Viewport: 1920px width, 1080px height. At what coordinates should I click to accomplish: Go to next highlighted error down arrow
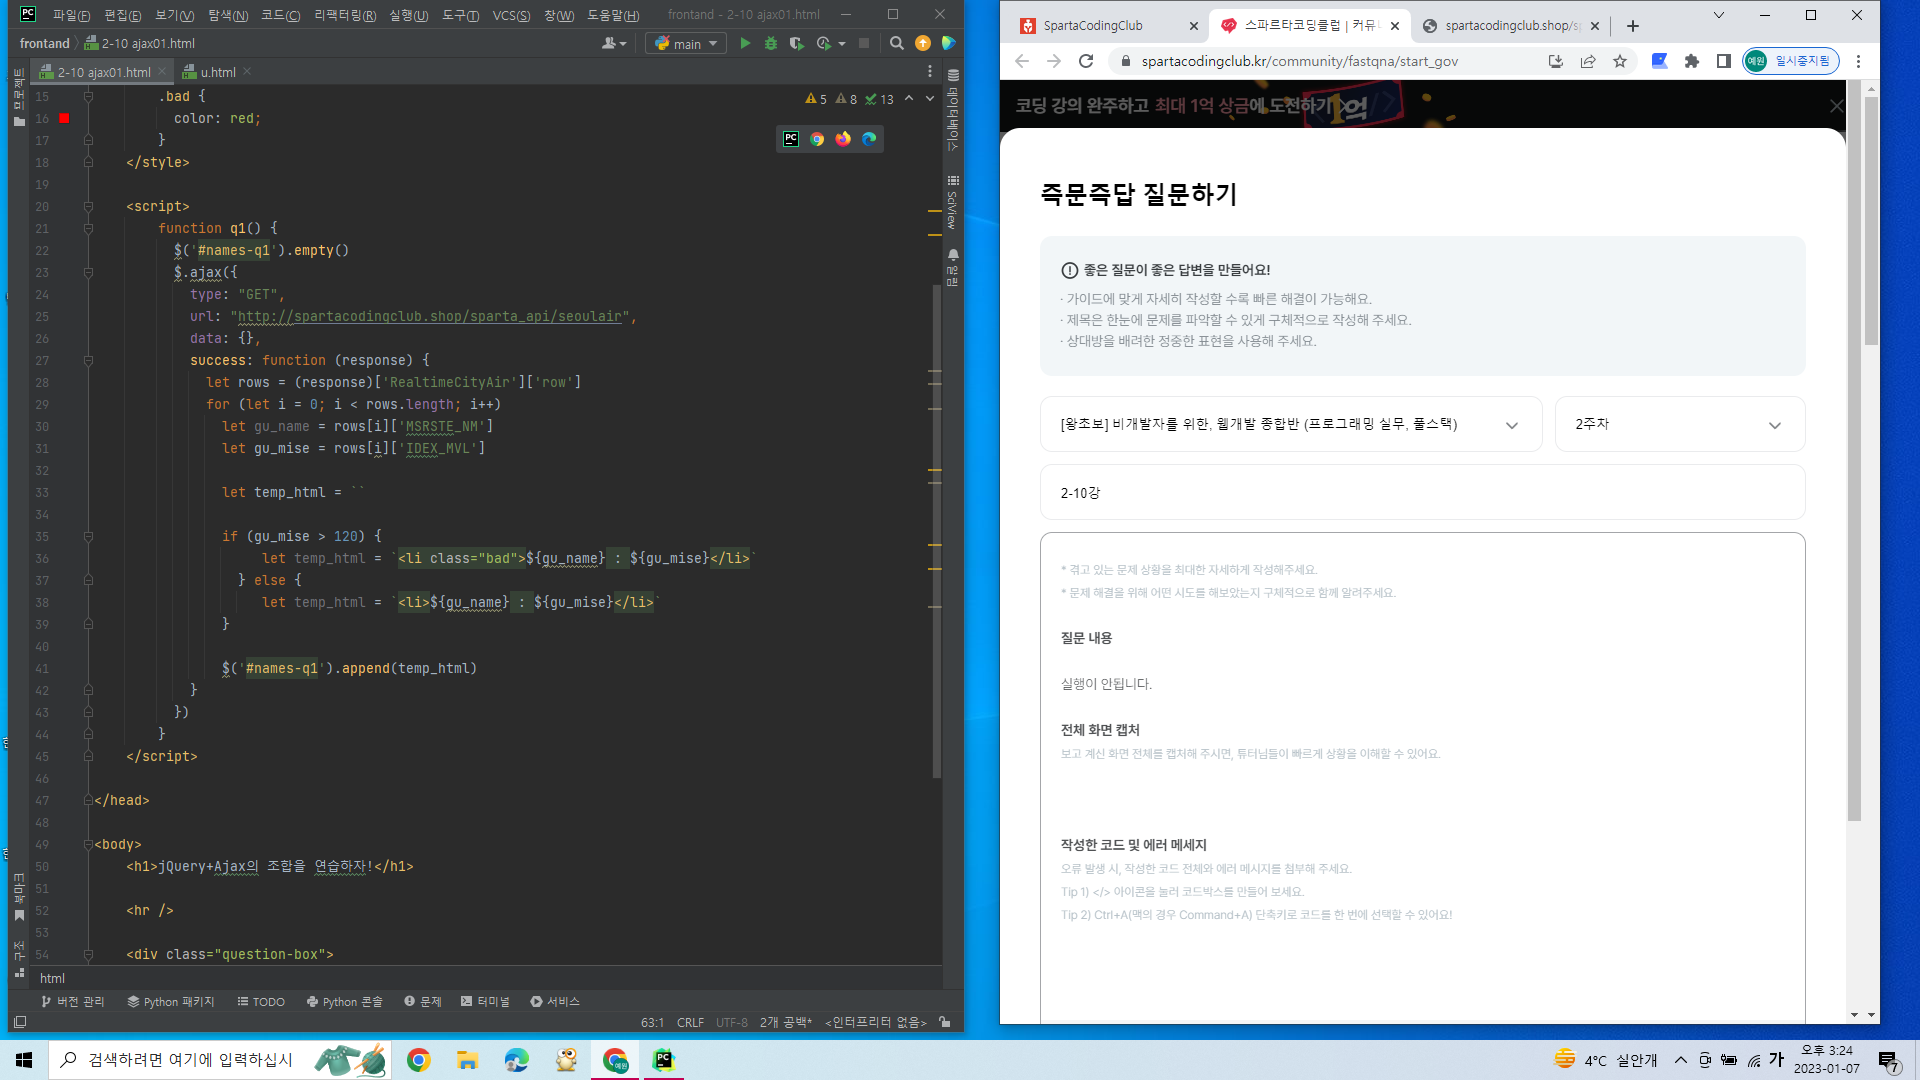coord(930,98)
